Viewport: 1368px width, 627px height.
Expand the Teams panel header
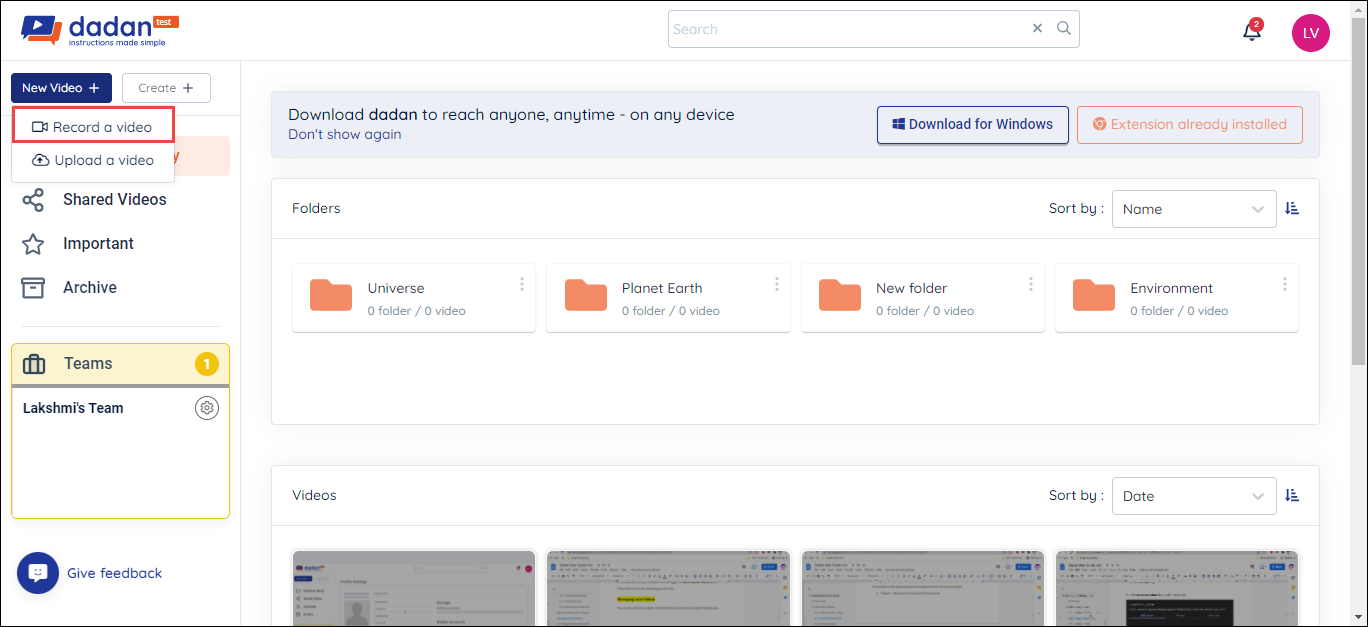[121, 364]
